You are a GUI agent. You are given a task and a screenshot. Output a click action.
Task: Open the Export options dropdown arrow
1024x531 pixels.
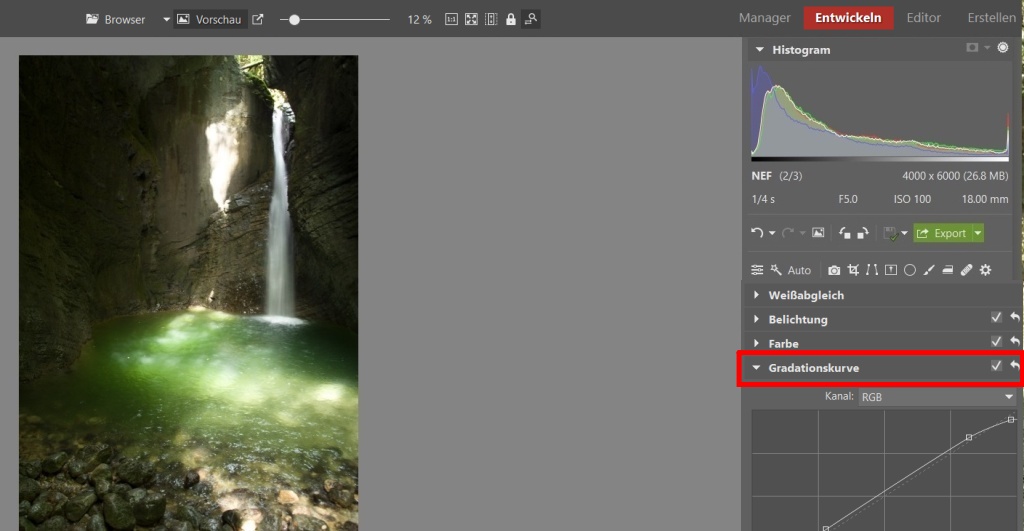click(977, 233)
